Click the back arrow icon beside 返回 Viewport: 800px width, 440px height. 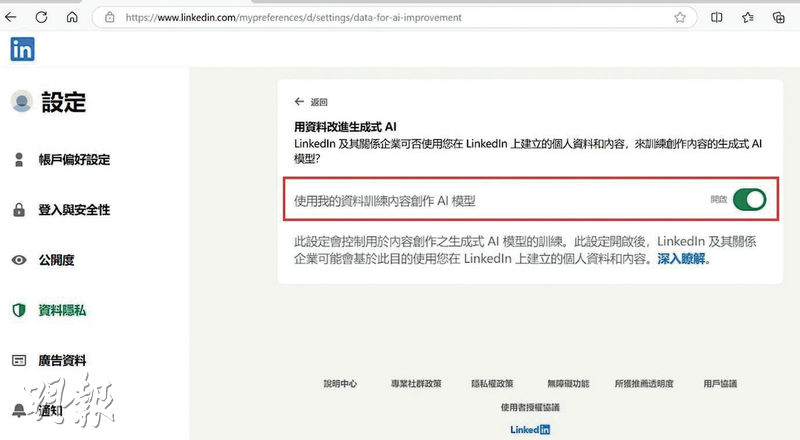pos(299,102)
